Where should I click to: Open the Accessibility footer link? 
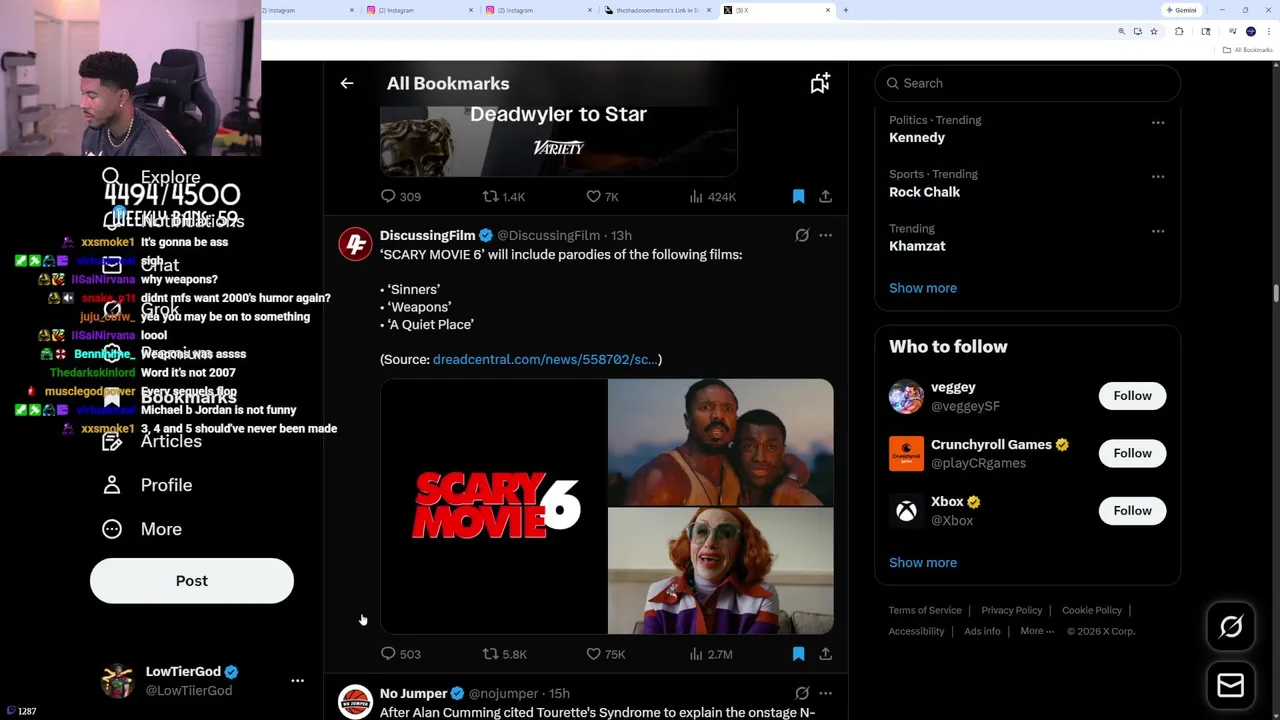pyautogui.click(x=916, y=631)
